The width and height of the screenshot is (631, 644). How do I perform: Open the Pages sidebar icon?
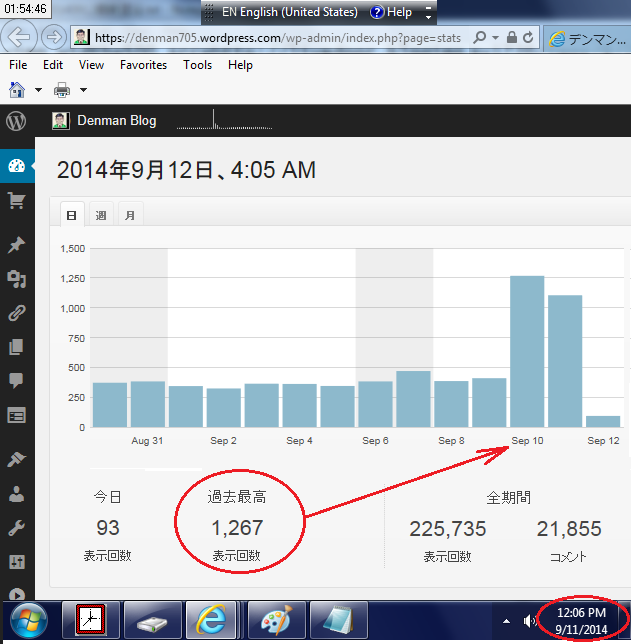coord(16,347)
